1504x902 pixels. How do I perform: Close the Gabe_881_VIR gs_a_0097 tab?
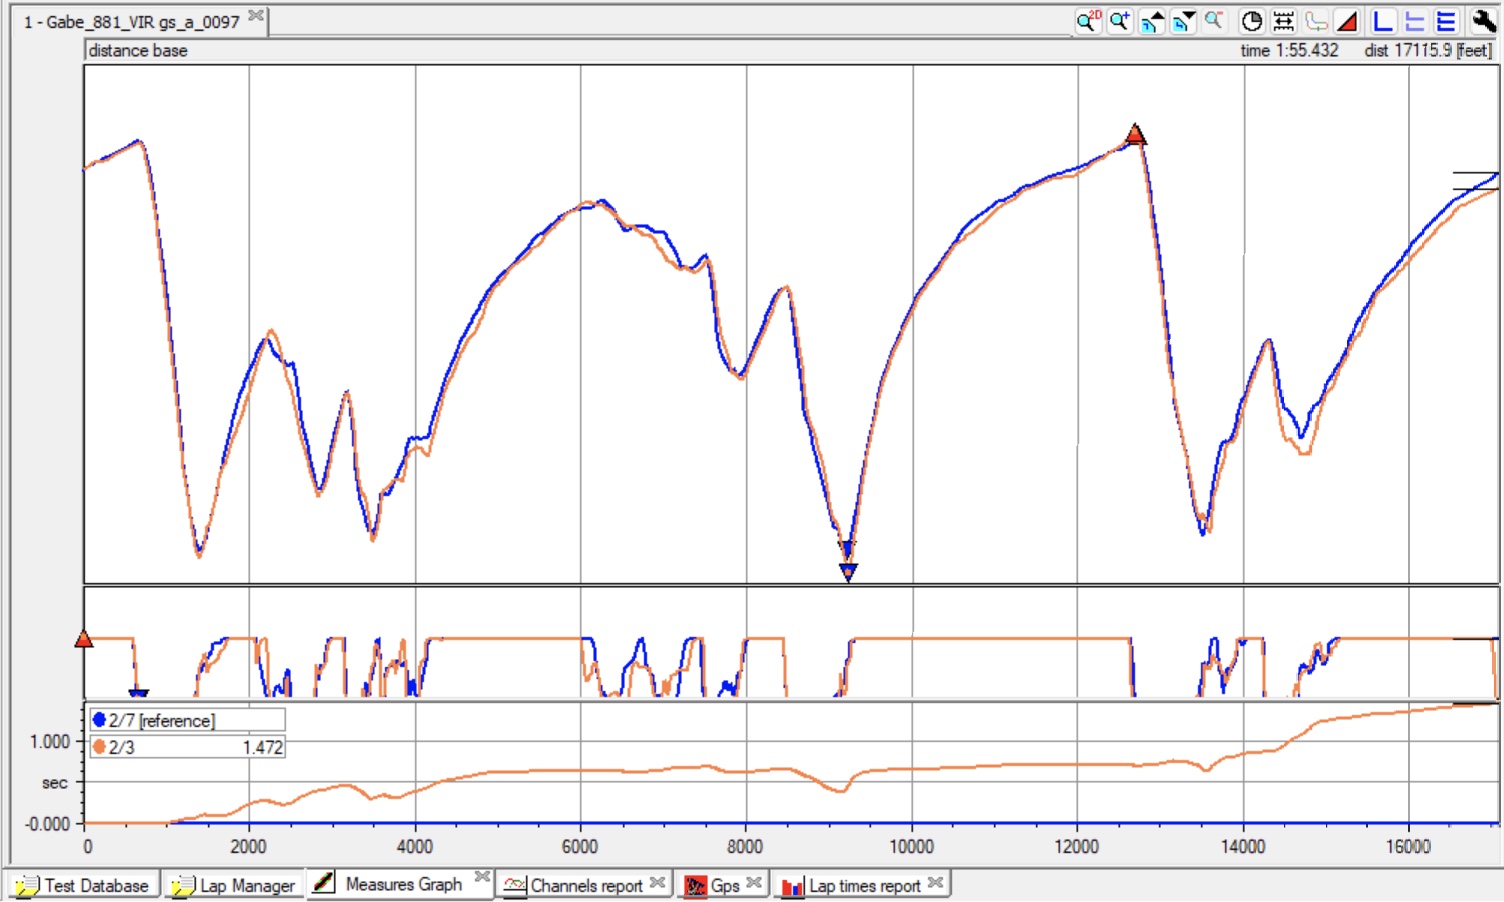(256, 16)
